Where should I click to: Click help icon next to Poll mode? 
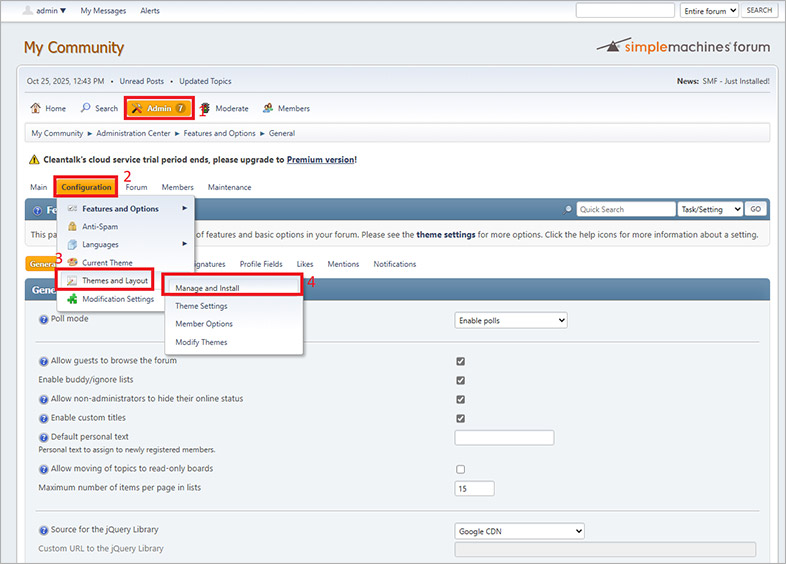tap(44, 319)
